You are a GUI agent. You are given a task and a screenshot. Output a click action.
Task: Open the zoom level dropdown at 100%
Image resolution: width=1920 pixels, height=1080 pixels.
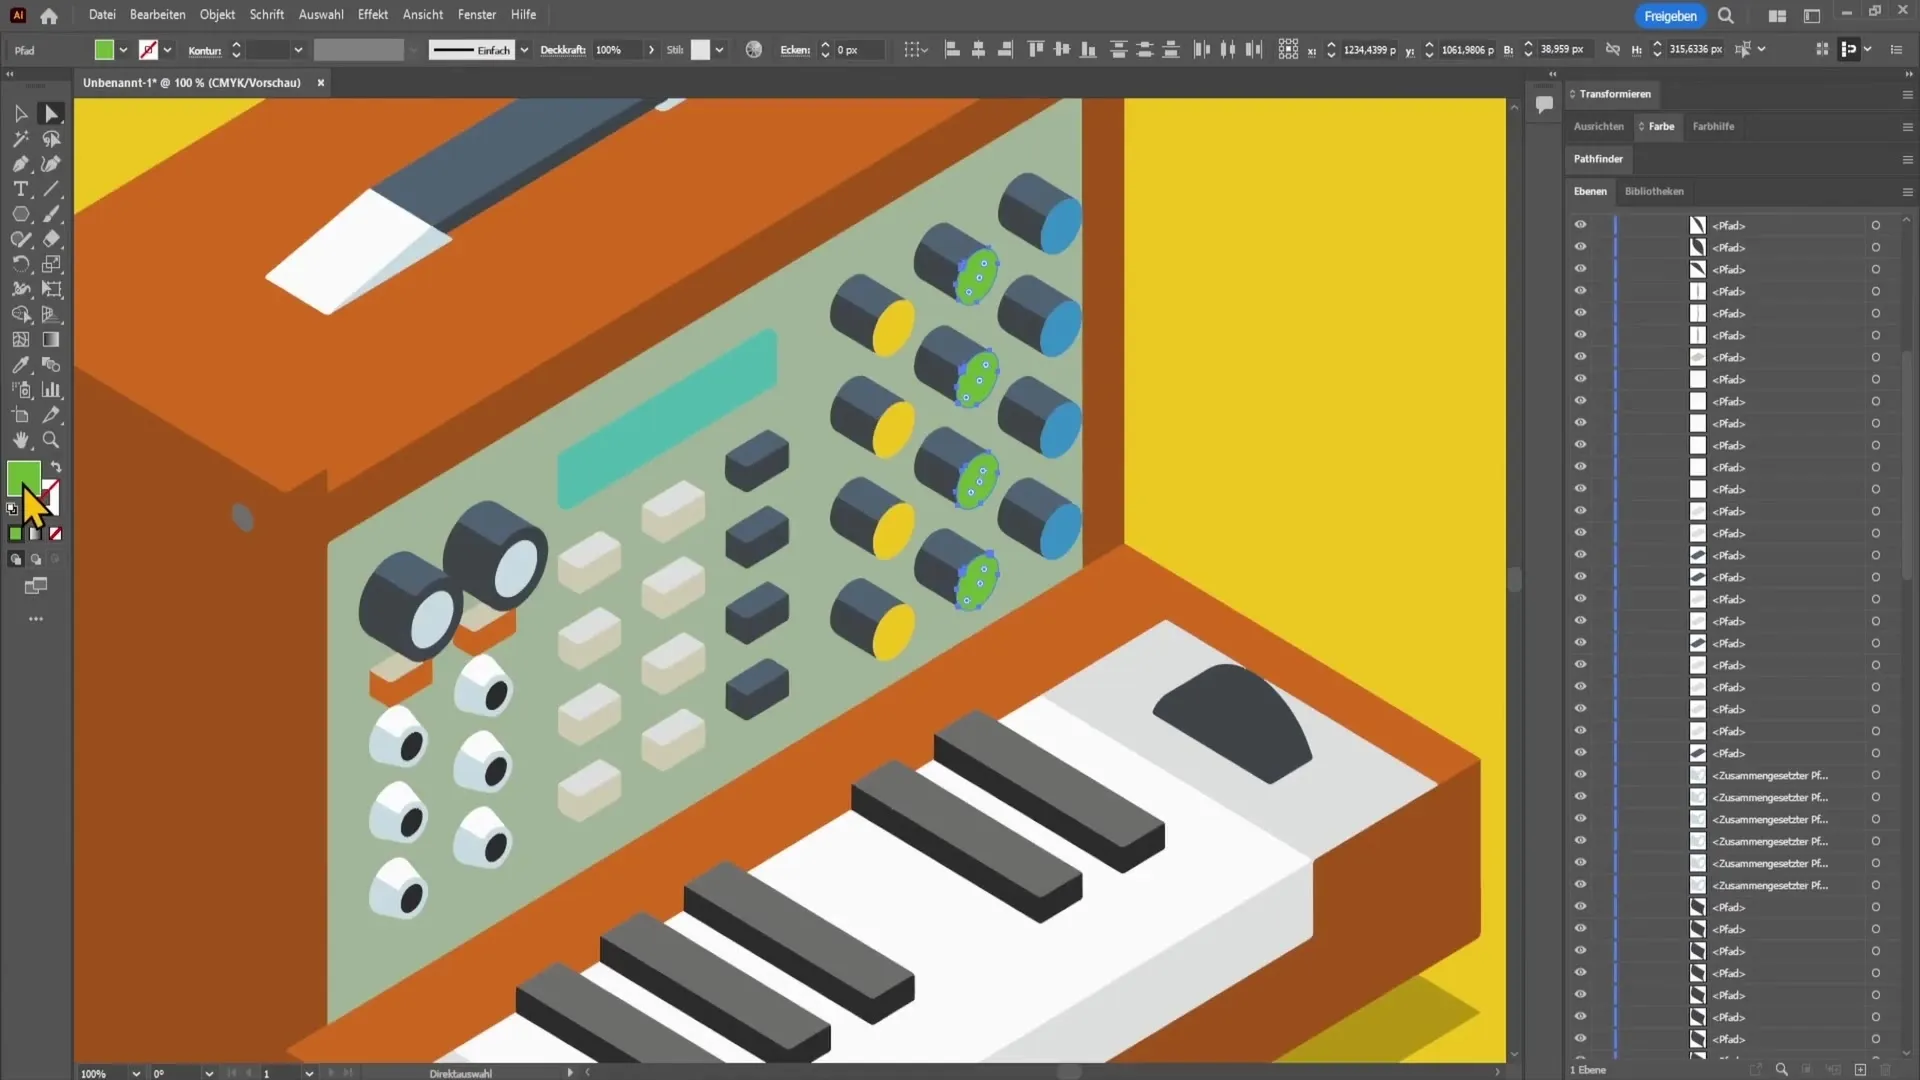click(x=136, y=1073)
